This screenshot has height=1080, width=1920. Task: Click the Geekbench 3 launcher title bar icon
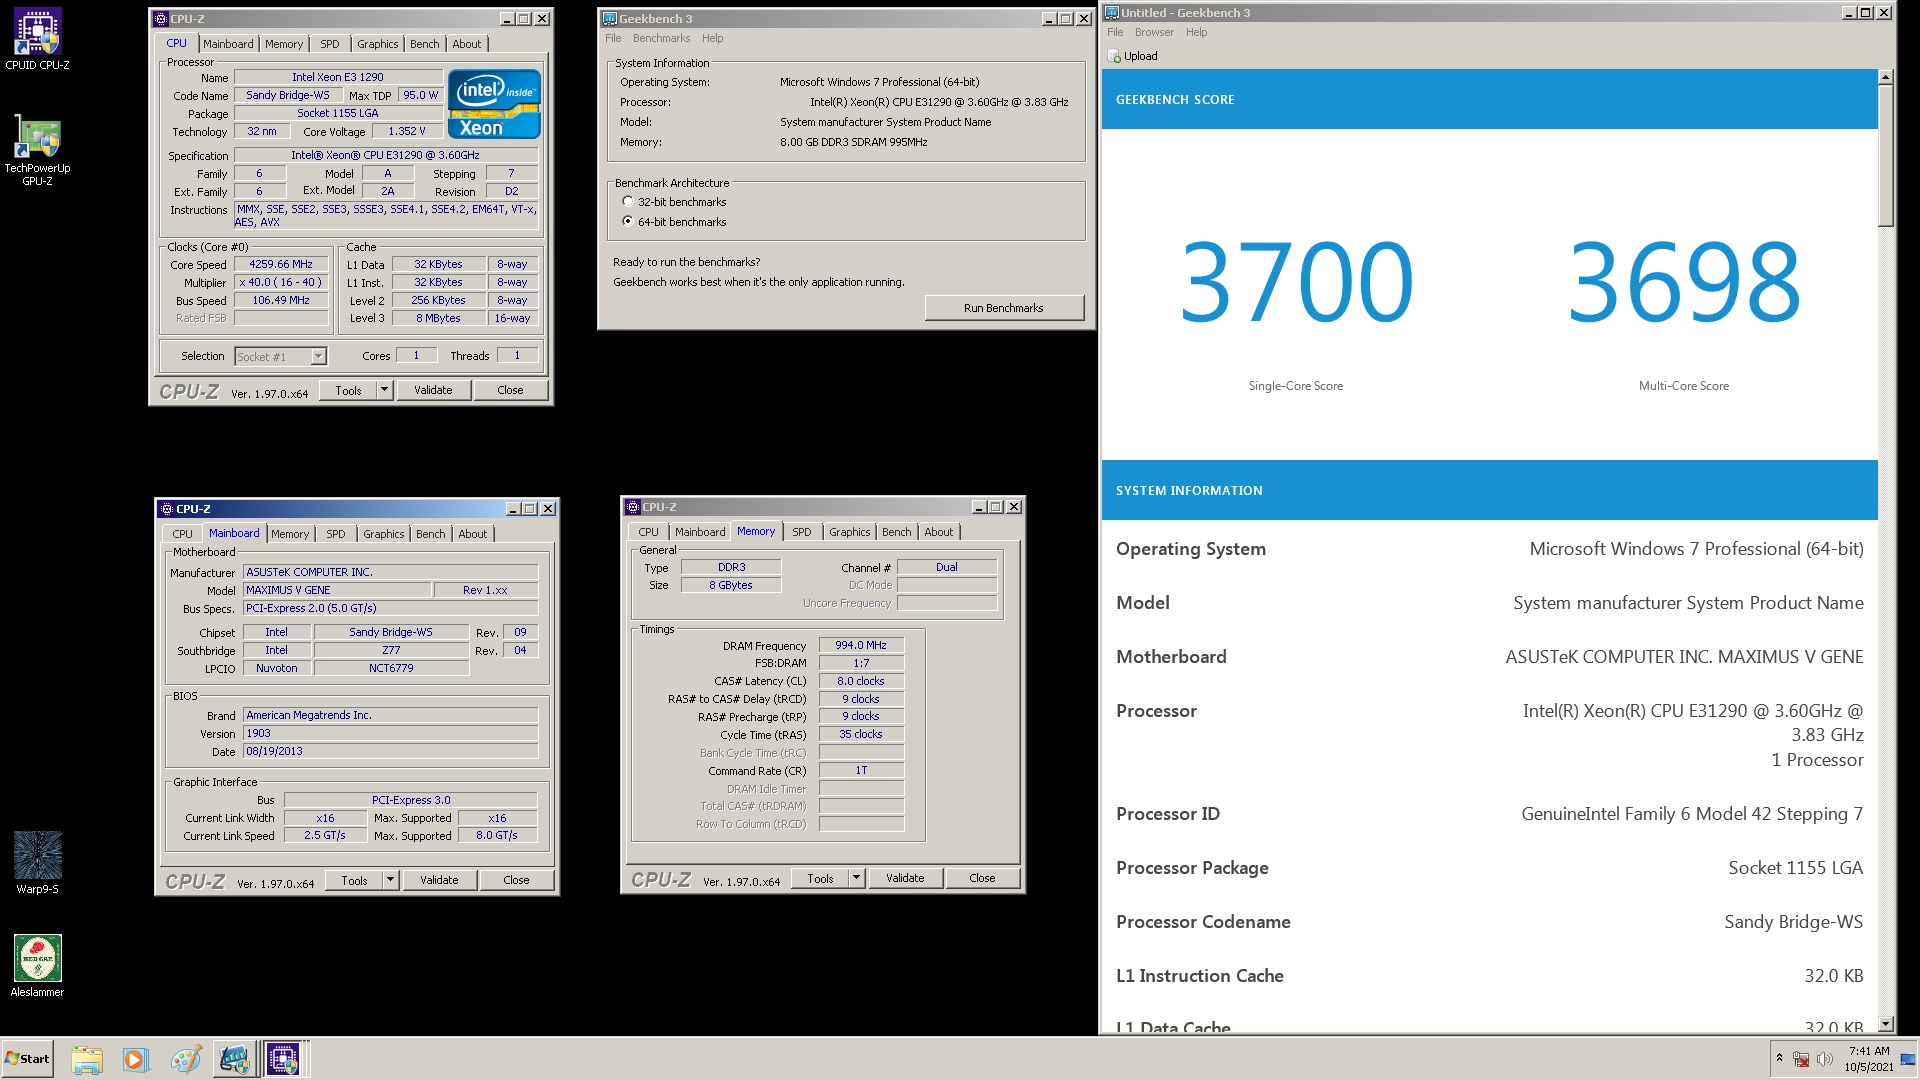609,19
